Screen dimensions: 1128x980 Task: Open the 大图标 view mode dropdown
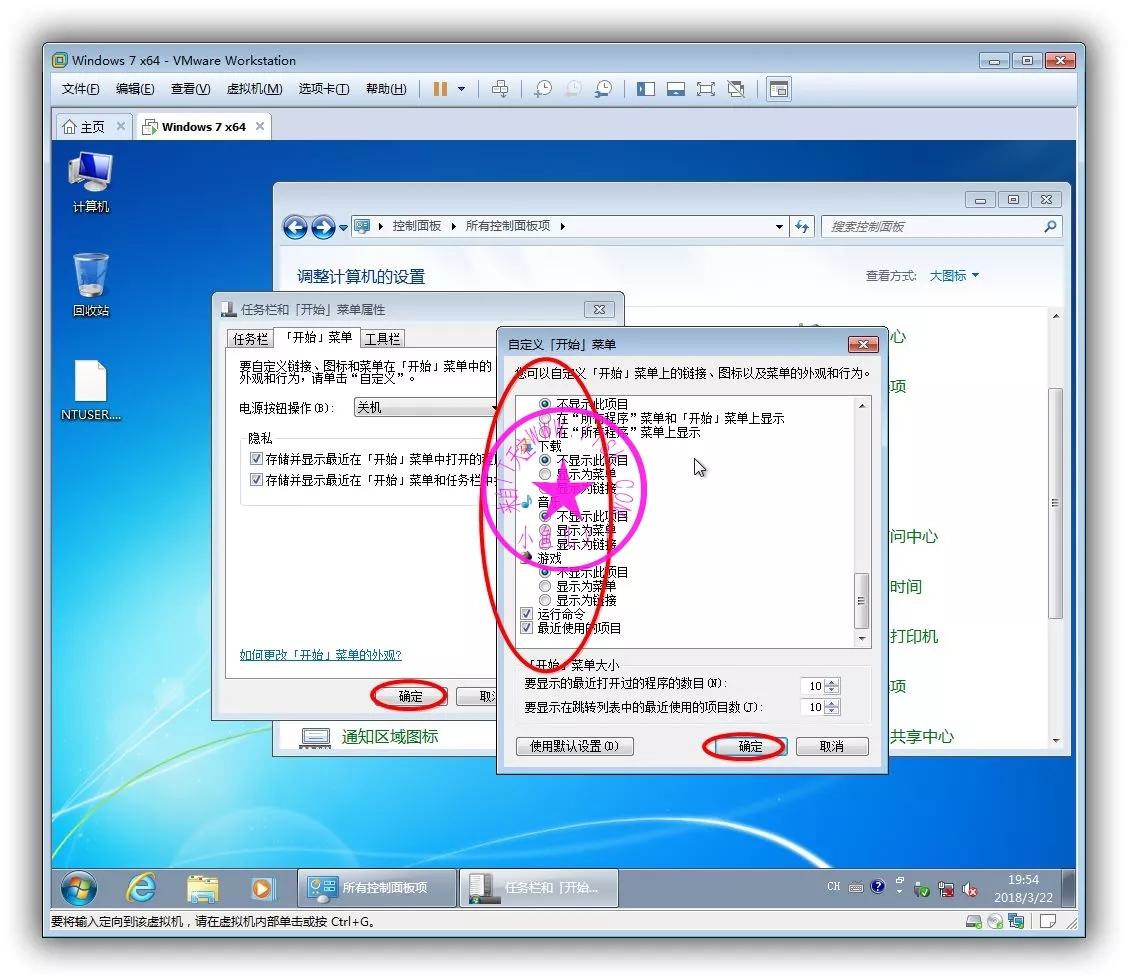coord(954,276)
